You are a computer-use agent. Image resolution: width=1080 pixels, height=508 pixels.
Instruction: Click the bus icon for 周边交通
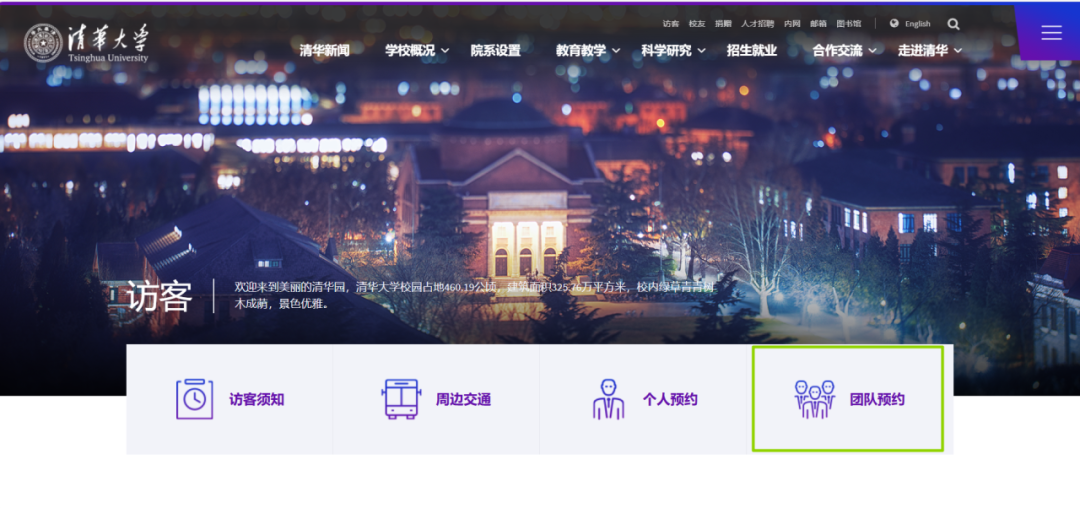click(401, 399)
